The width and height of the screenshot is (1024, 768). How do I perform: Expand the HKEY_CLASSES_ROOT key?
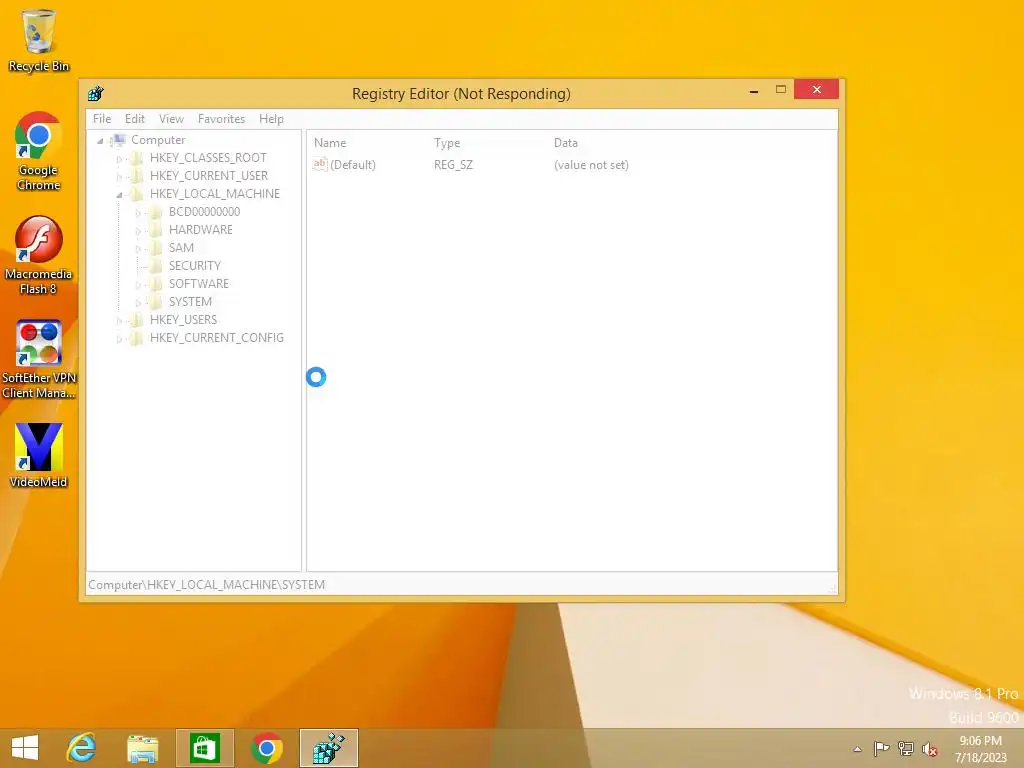[x=119, y=159]
